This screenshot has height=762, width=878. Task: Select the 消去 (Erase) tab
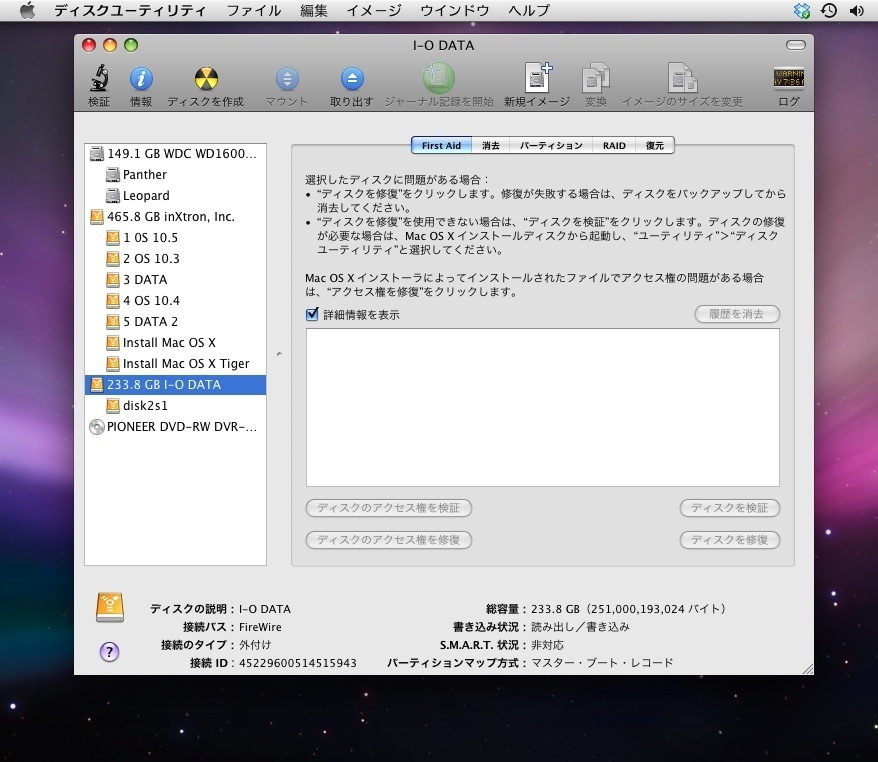[x=490, y=146]
